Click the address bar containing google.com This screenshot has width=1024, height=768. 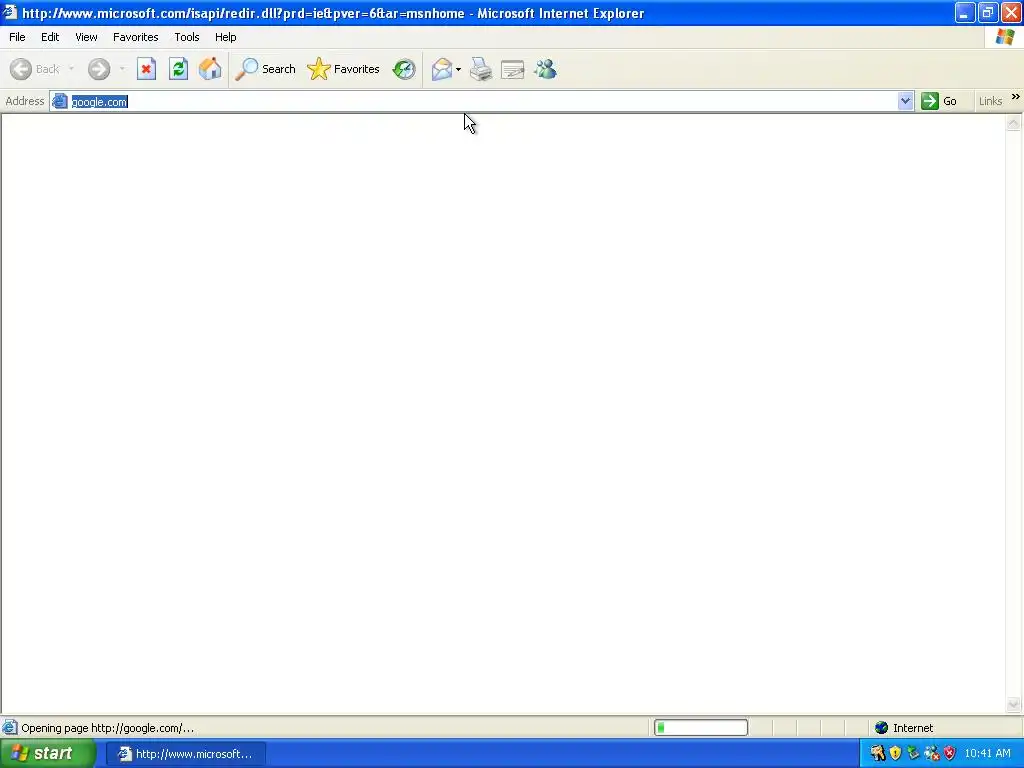click(482, 101)
